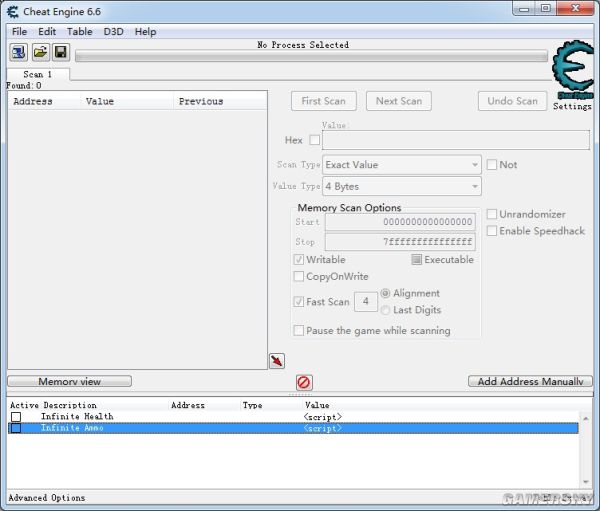Enable the Unrandomizer checkbox
This screenshot has width=600, height=511.
pos(492,214)
